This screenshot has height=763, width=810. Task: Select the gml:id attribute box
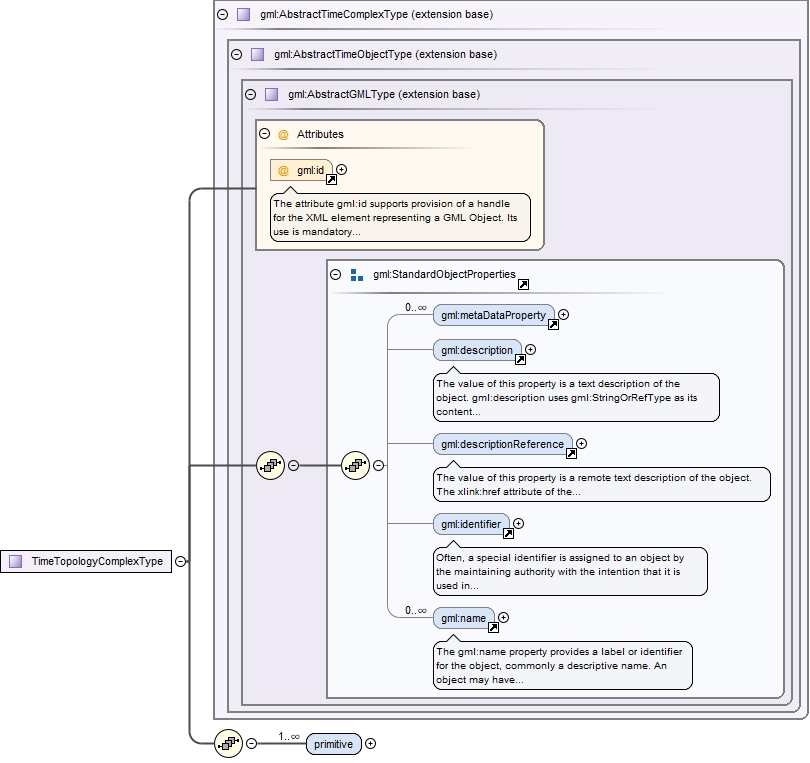[x=301, y=170]
